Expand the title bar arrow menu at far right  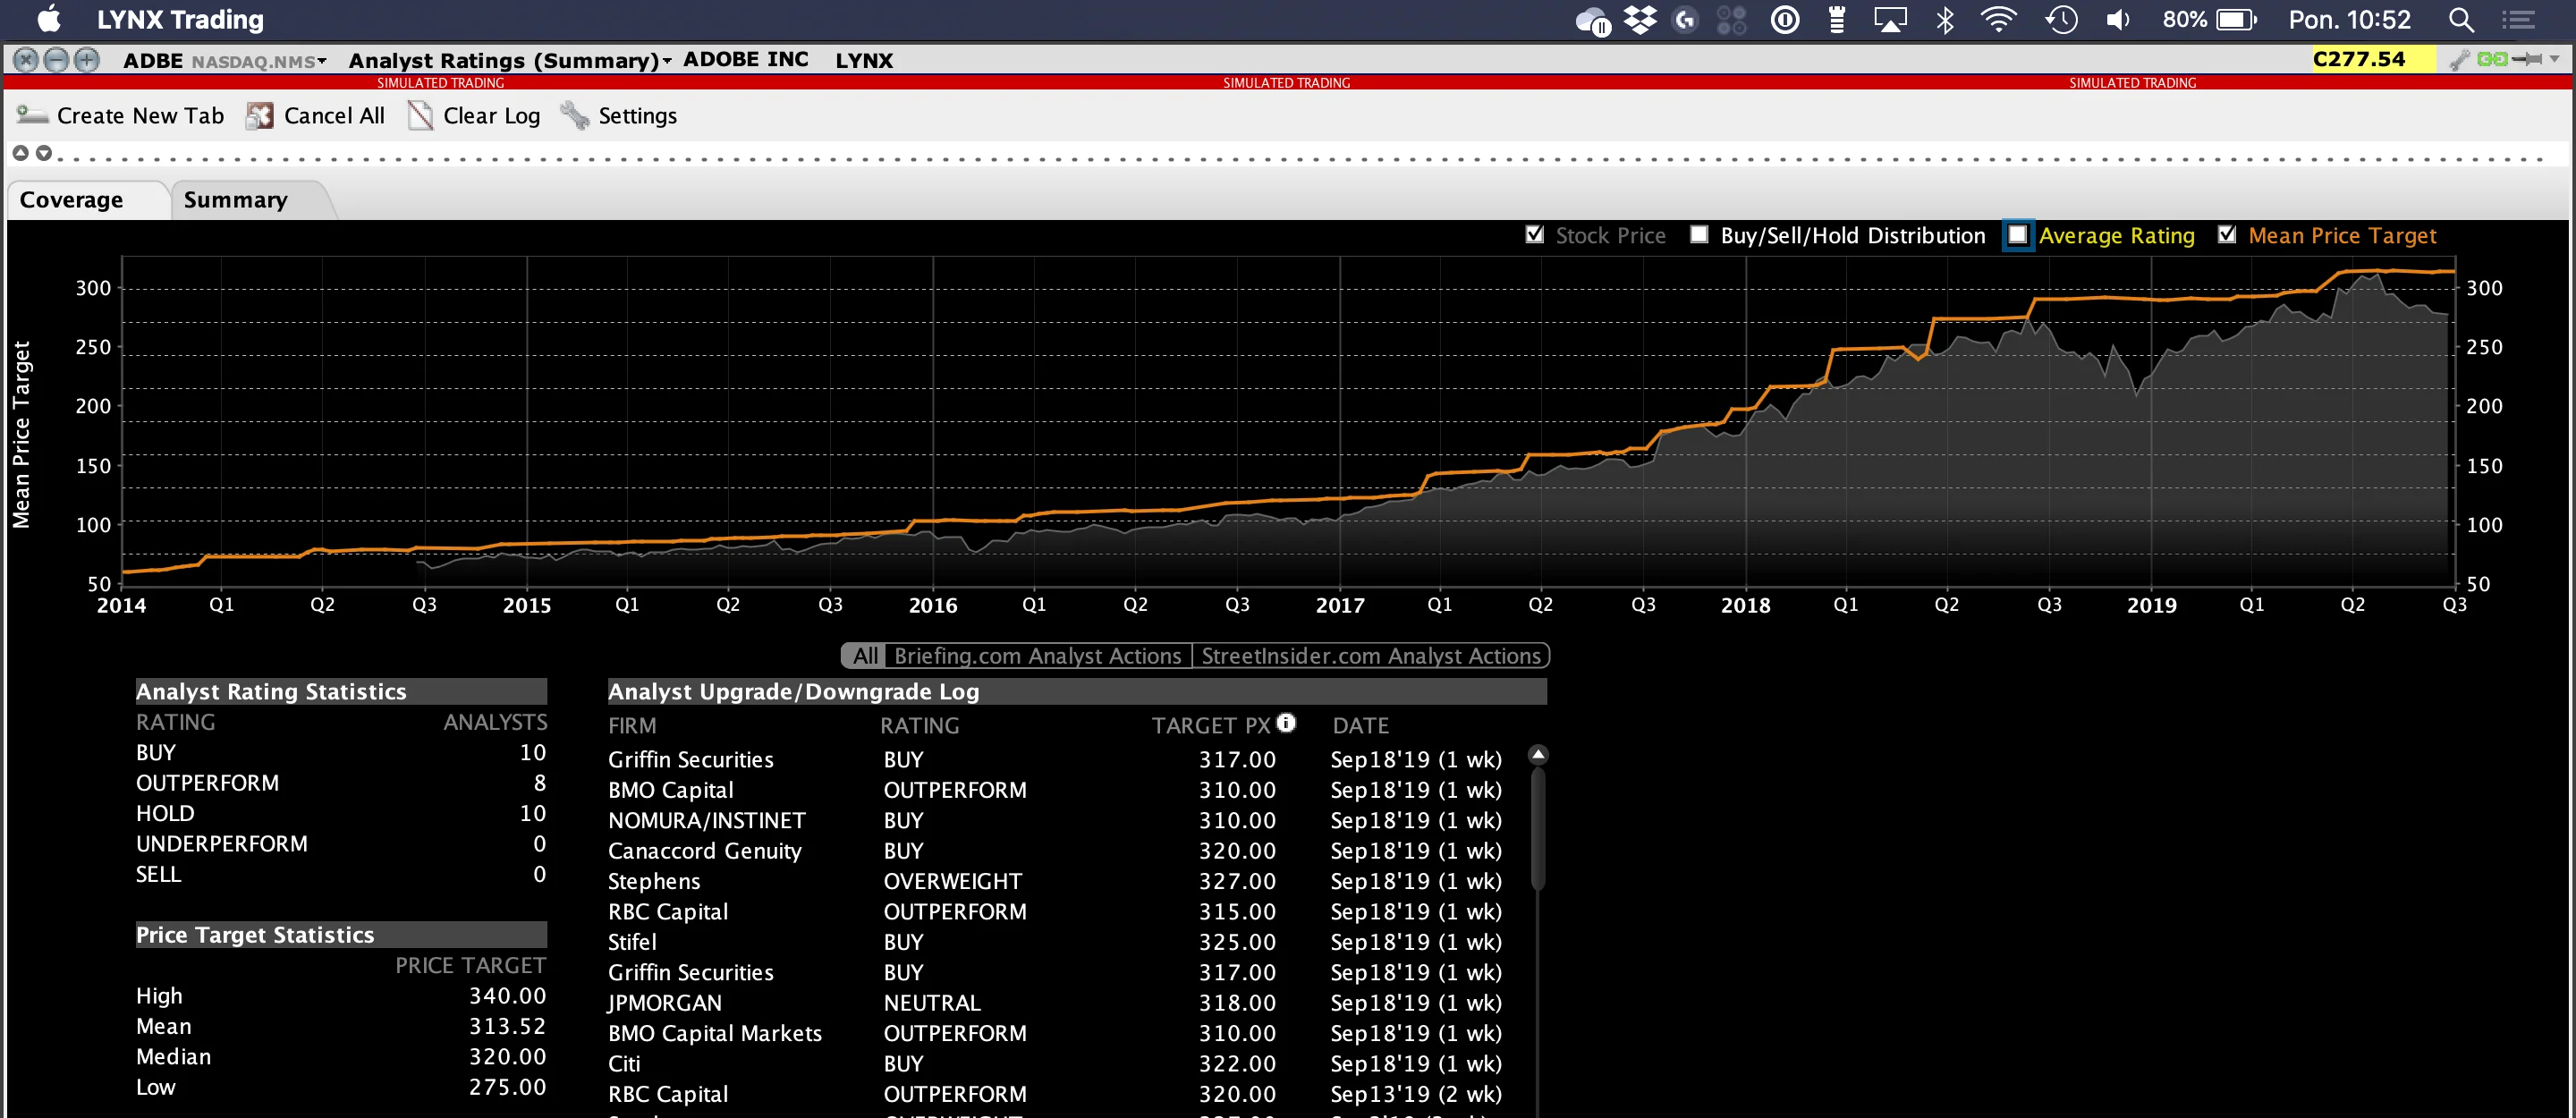coord(2555,60)
